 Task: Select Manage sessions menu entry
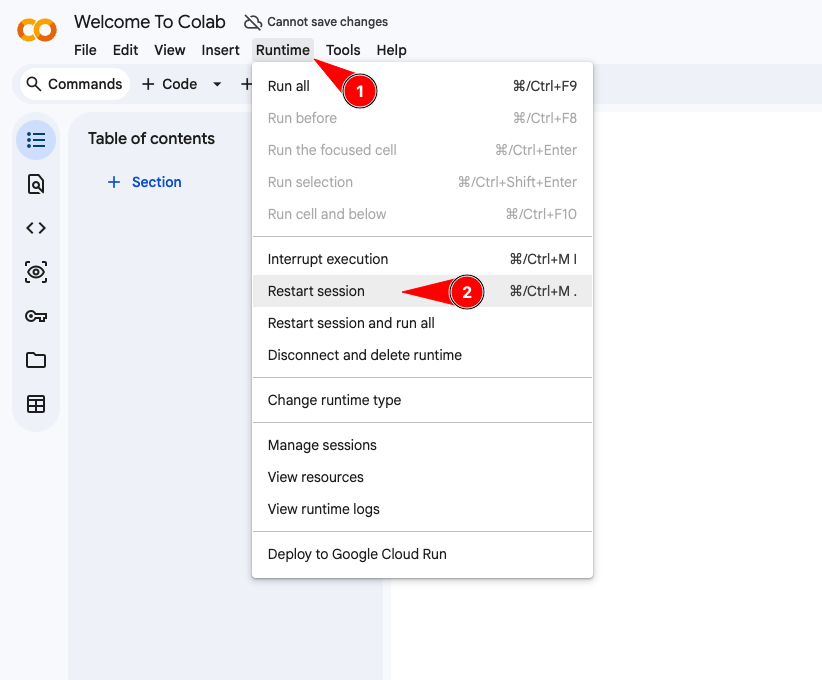pyautogui.click(x=422, y=445)
